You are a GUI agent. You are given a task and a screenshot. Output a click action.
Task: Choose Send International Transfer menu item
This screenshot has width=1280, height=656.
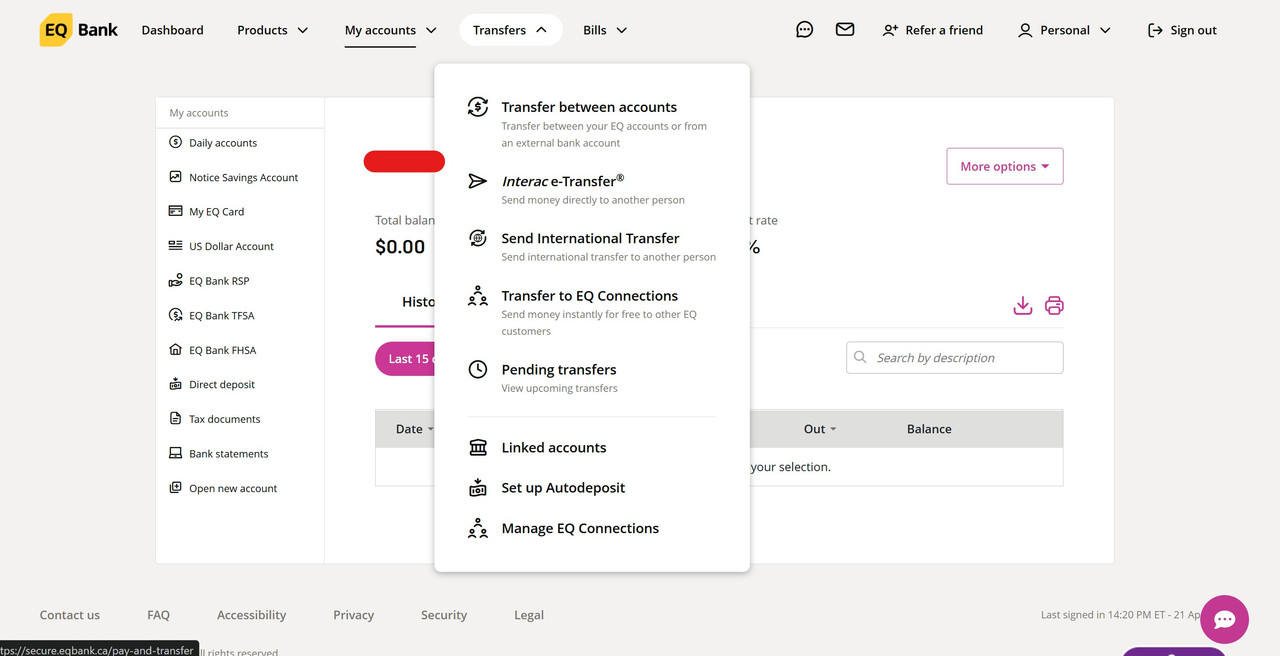592,246
